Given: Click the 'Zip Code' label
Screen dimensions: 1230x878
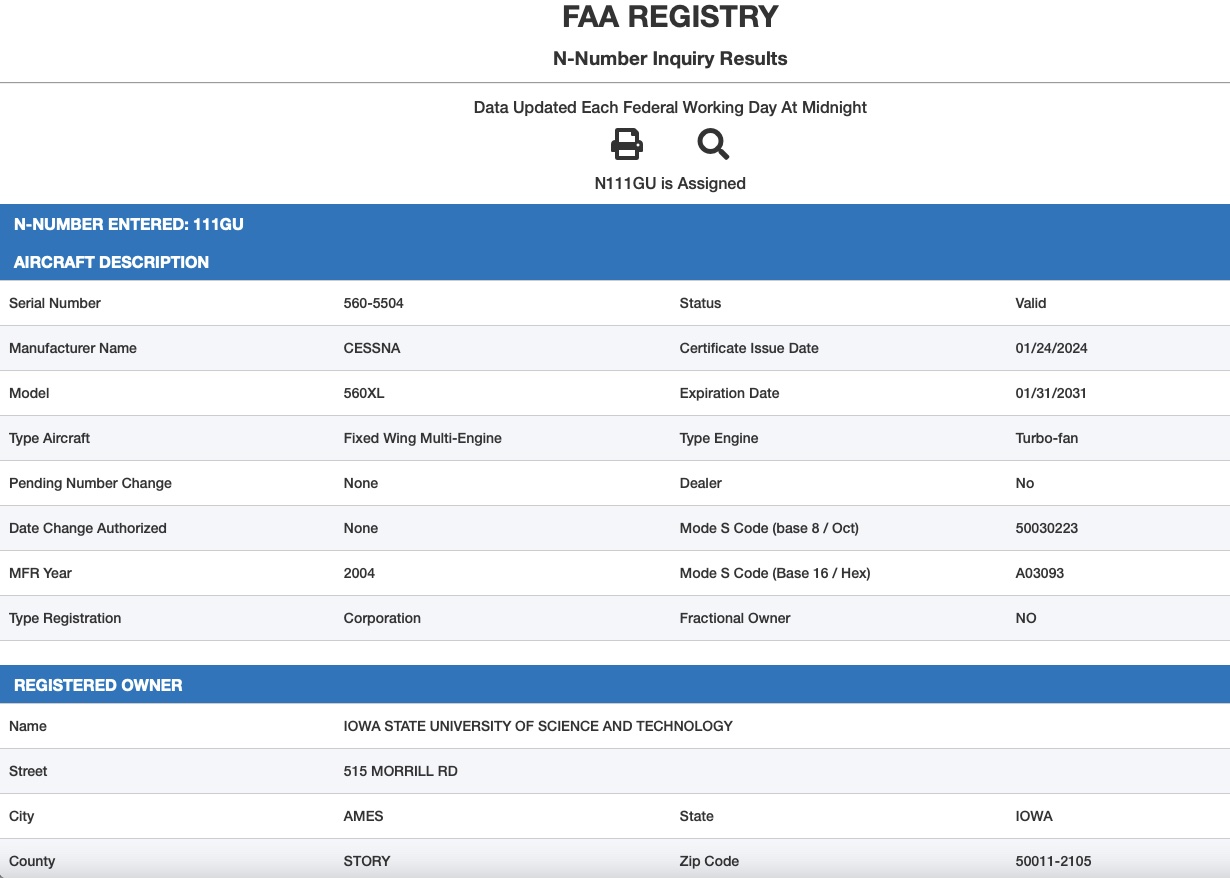Looking at the screenshot, I should click(709, 861).
